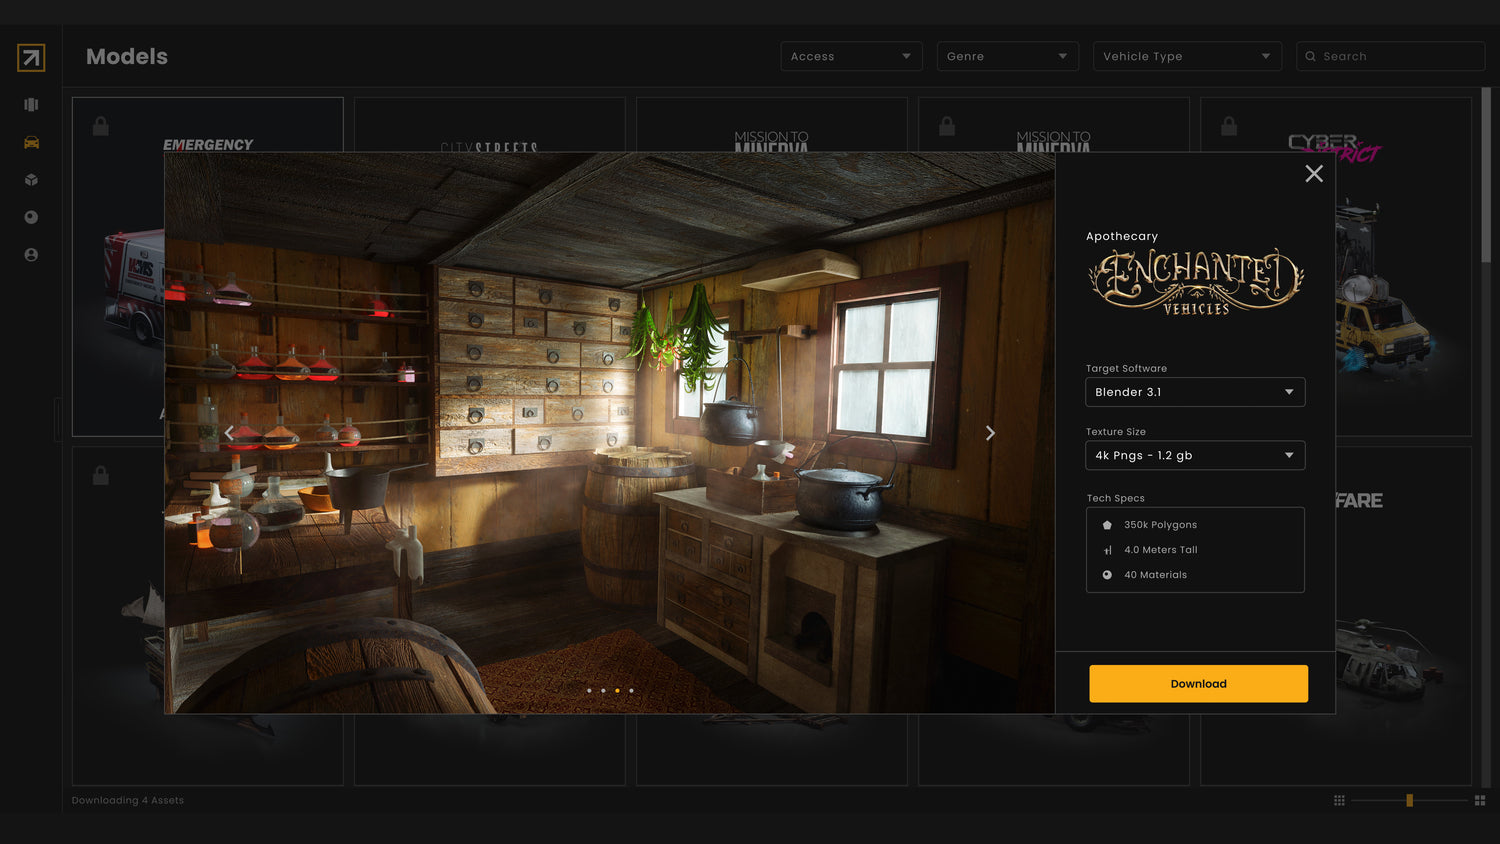This screenshot has height=844, width=1500.
Task: Open Target Software Blender 3.1 dropdown
Action: 1195,392
